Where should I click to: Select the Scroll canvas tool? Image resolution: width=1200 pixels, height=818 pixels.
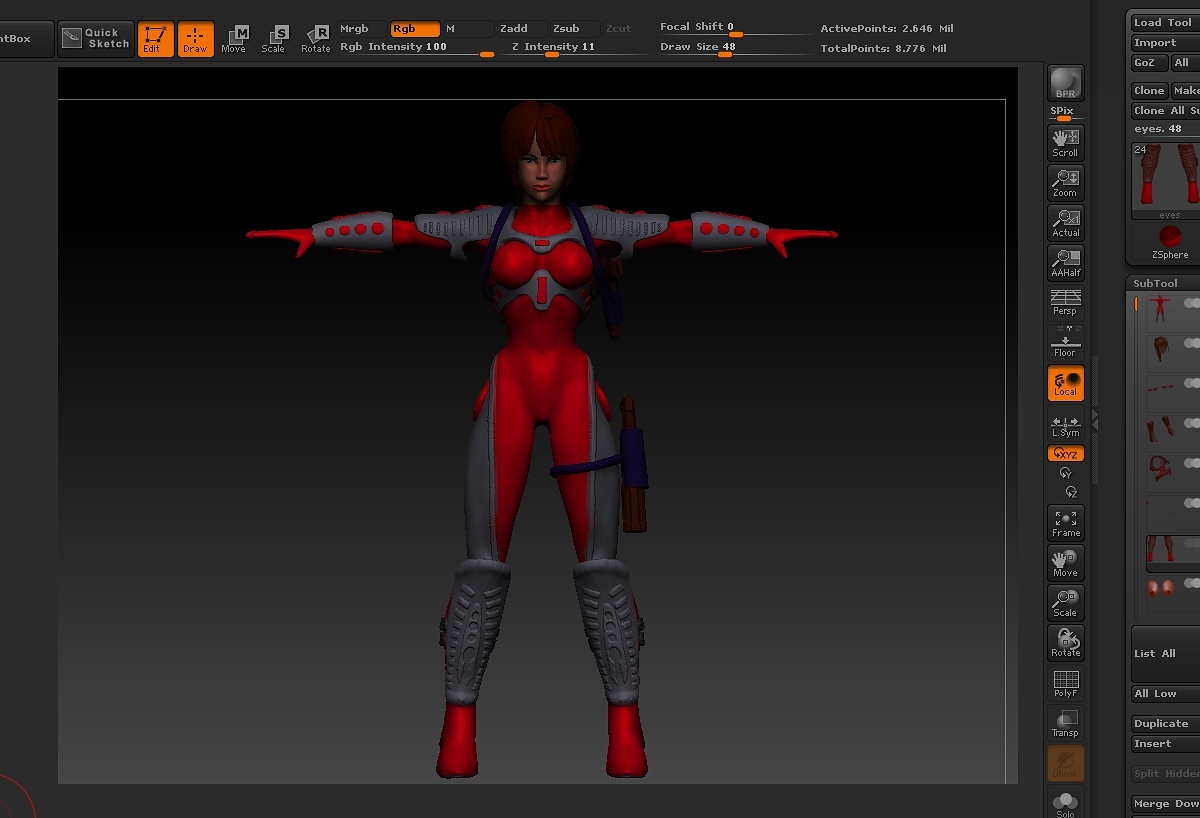[1065, 143]
